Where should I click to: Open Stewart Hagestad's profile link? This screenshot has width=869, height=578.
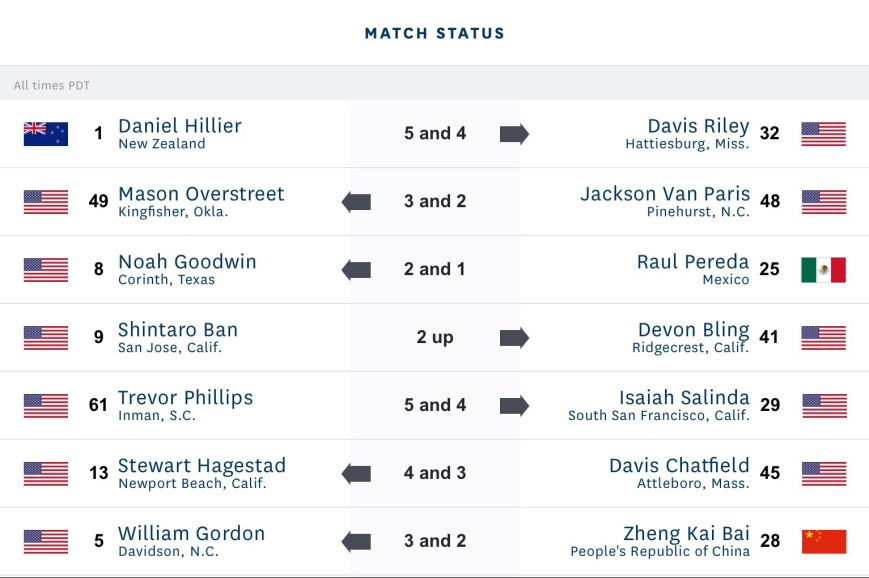pos(202,466)
